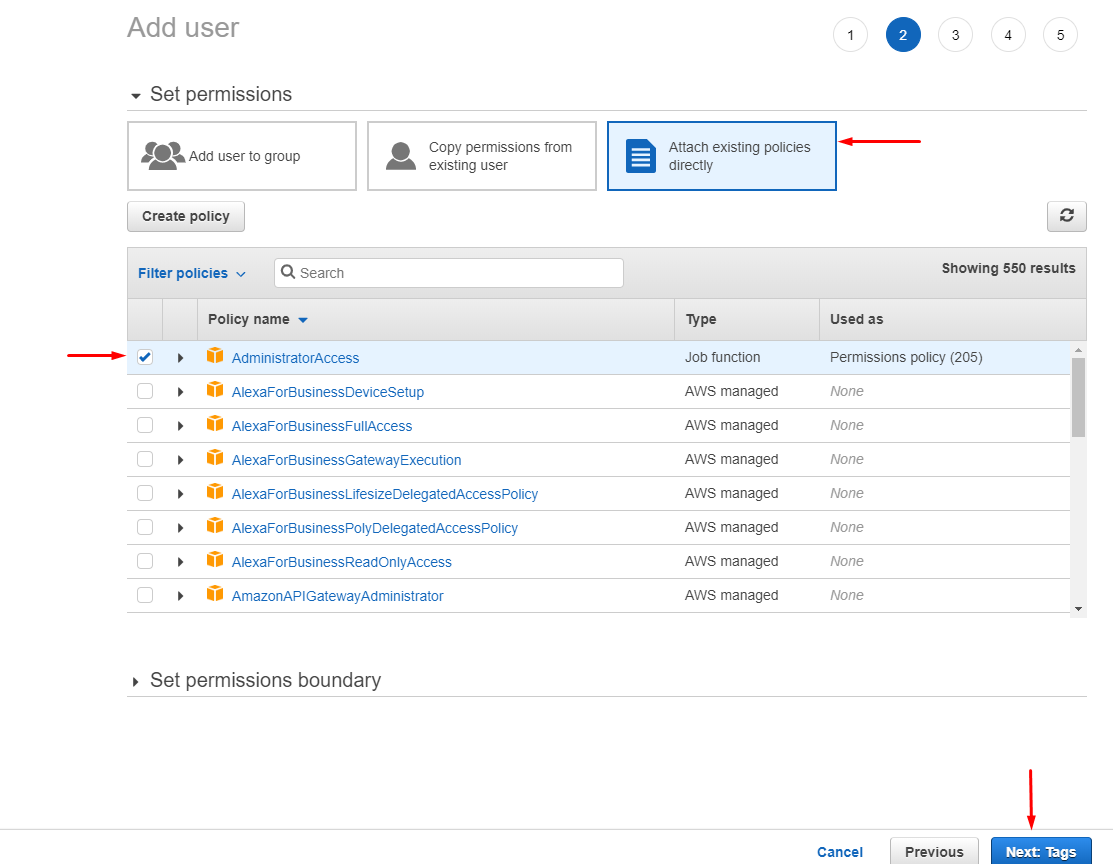Click the Add user to group option icon
This screenshot has width=1113, height=864.
point(162,155)
